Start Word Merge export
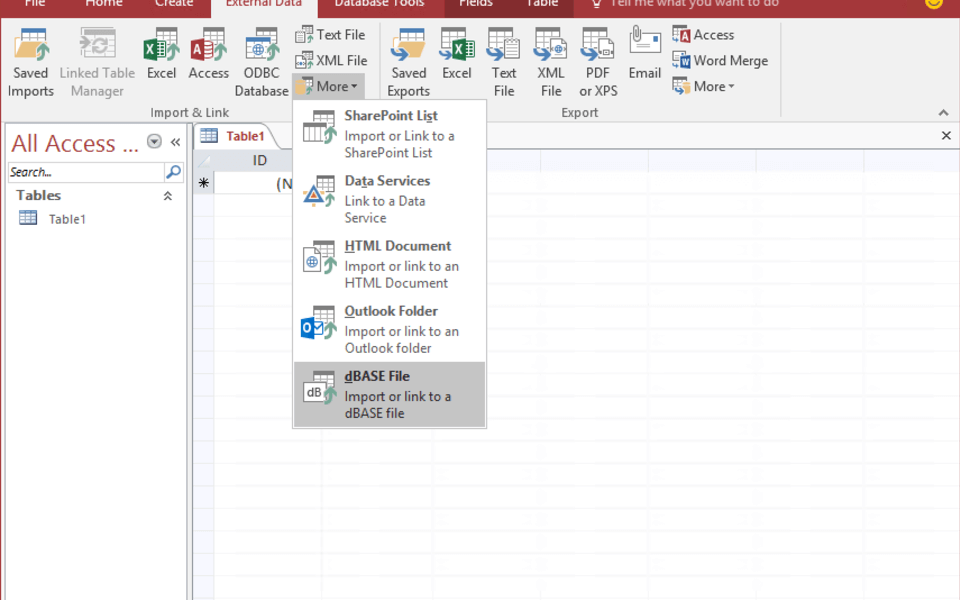Image resolution: width=960 pixels, height=600 pixels. (x=720, y=61)
